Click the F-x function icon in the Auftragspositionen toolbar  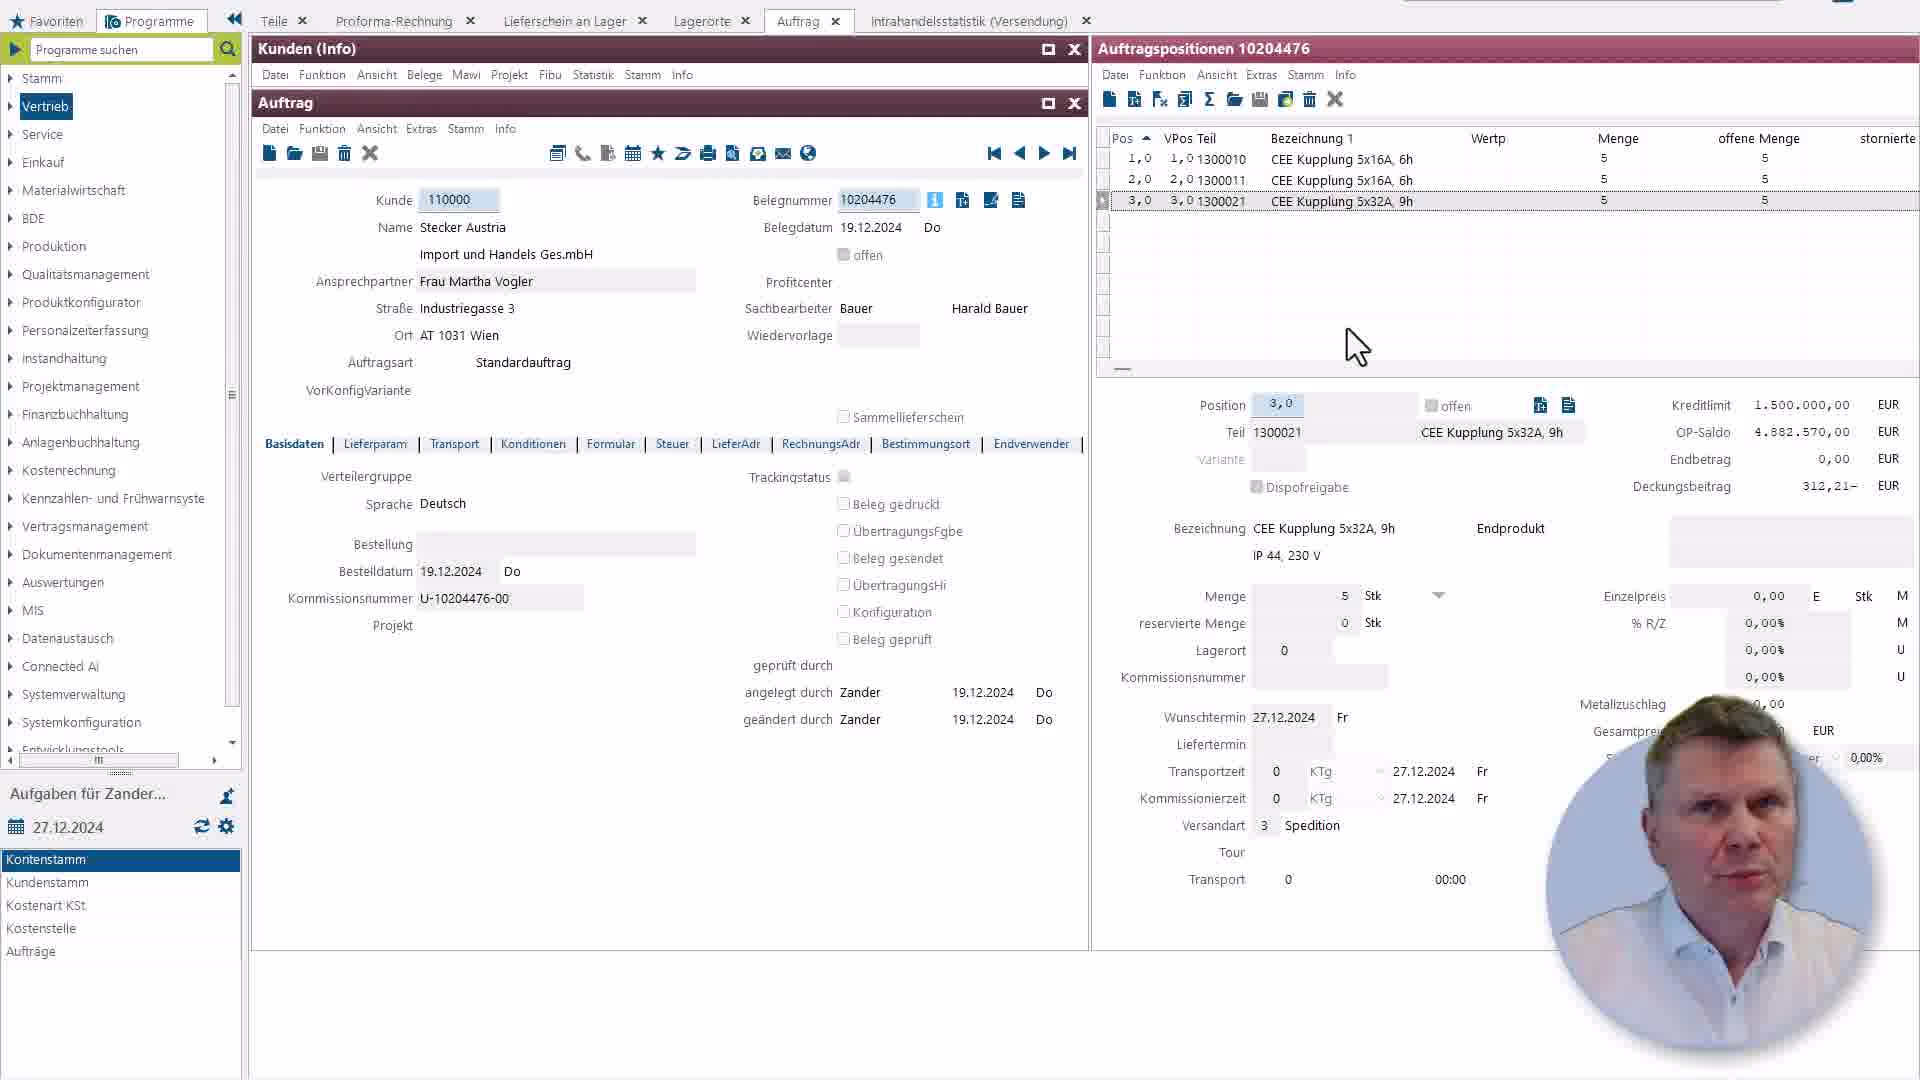click(1159, 99)
